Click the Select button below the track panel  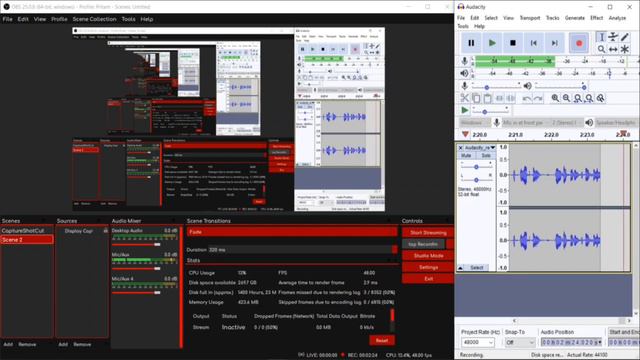pos(476,268)
